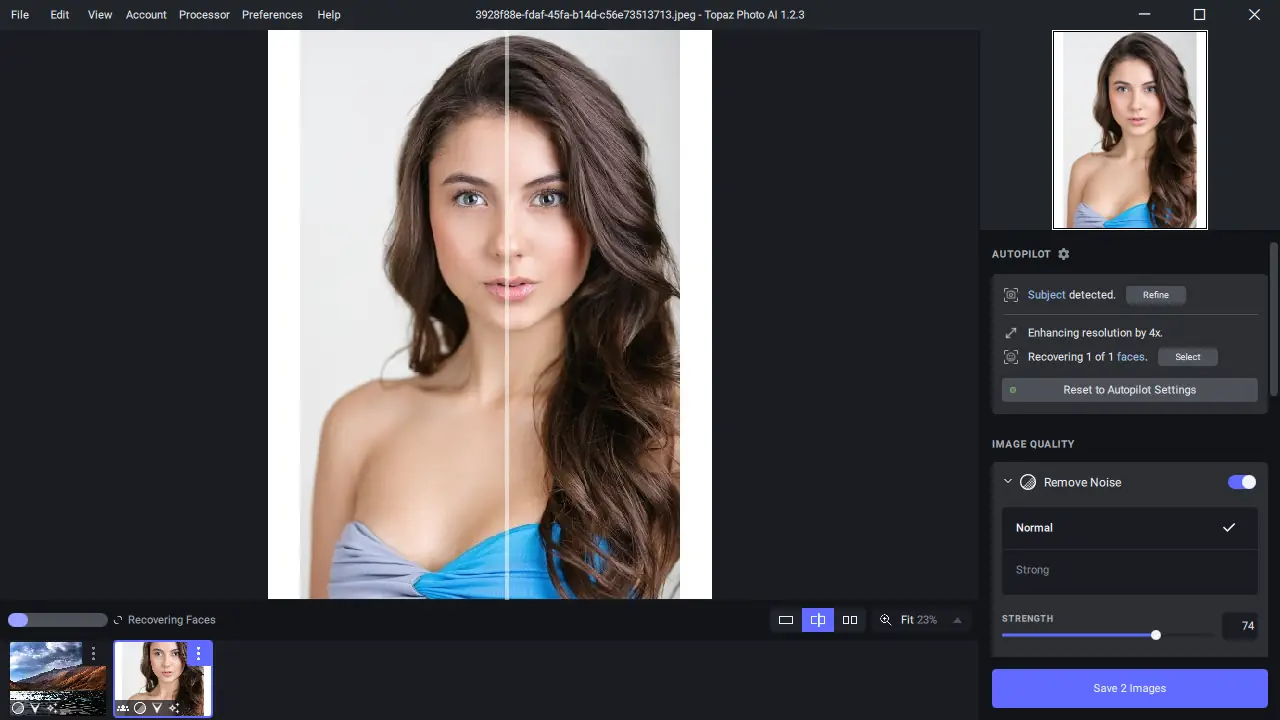Select the Strong noise model
The width and height of the screenshot is (1280, 720).
[1130, 570]
